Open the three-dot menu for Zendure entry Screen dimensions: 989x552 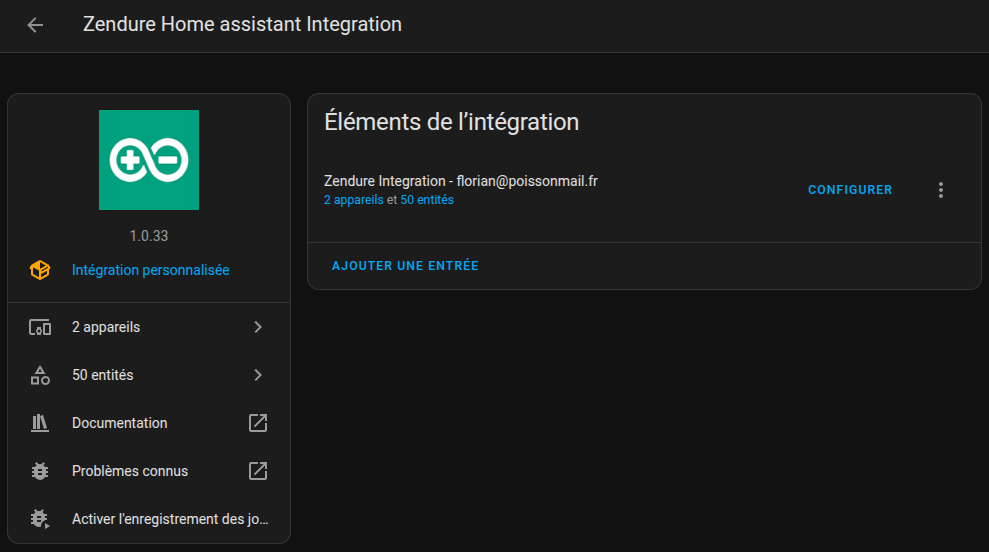coord(940,190)
